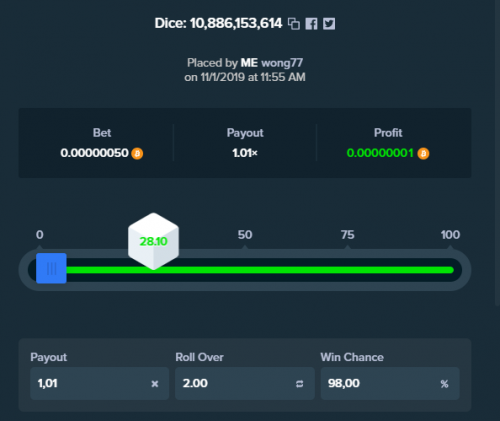The height and width of the screenshot is (421, 500).
Task: Click the multiplier x icon in the Payout field
Action: point(155,384)
